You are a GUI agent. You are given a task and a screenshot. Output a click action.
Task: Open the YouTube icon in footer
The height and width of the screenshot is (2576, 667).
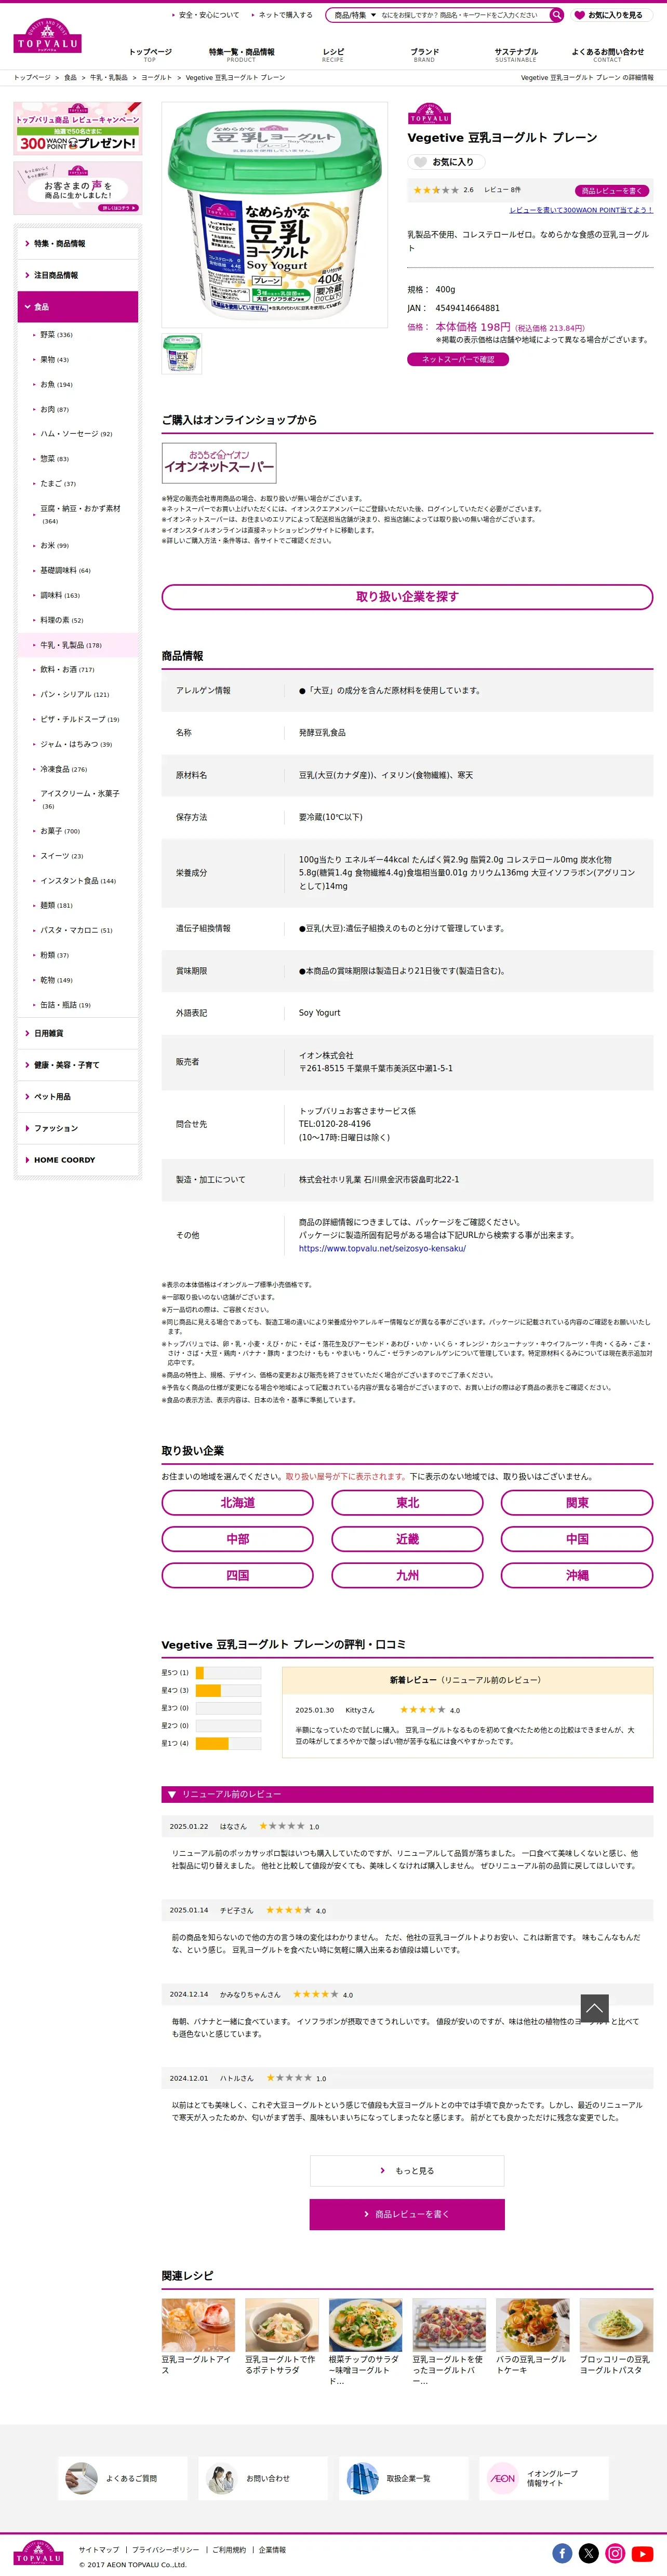tap(642, 2553)
